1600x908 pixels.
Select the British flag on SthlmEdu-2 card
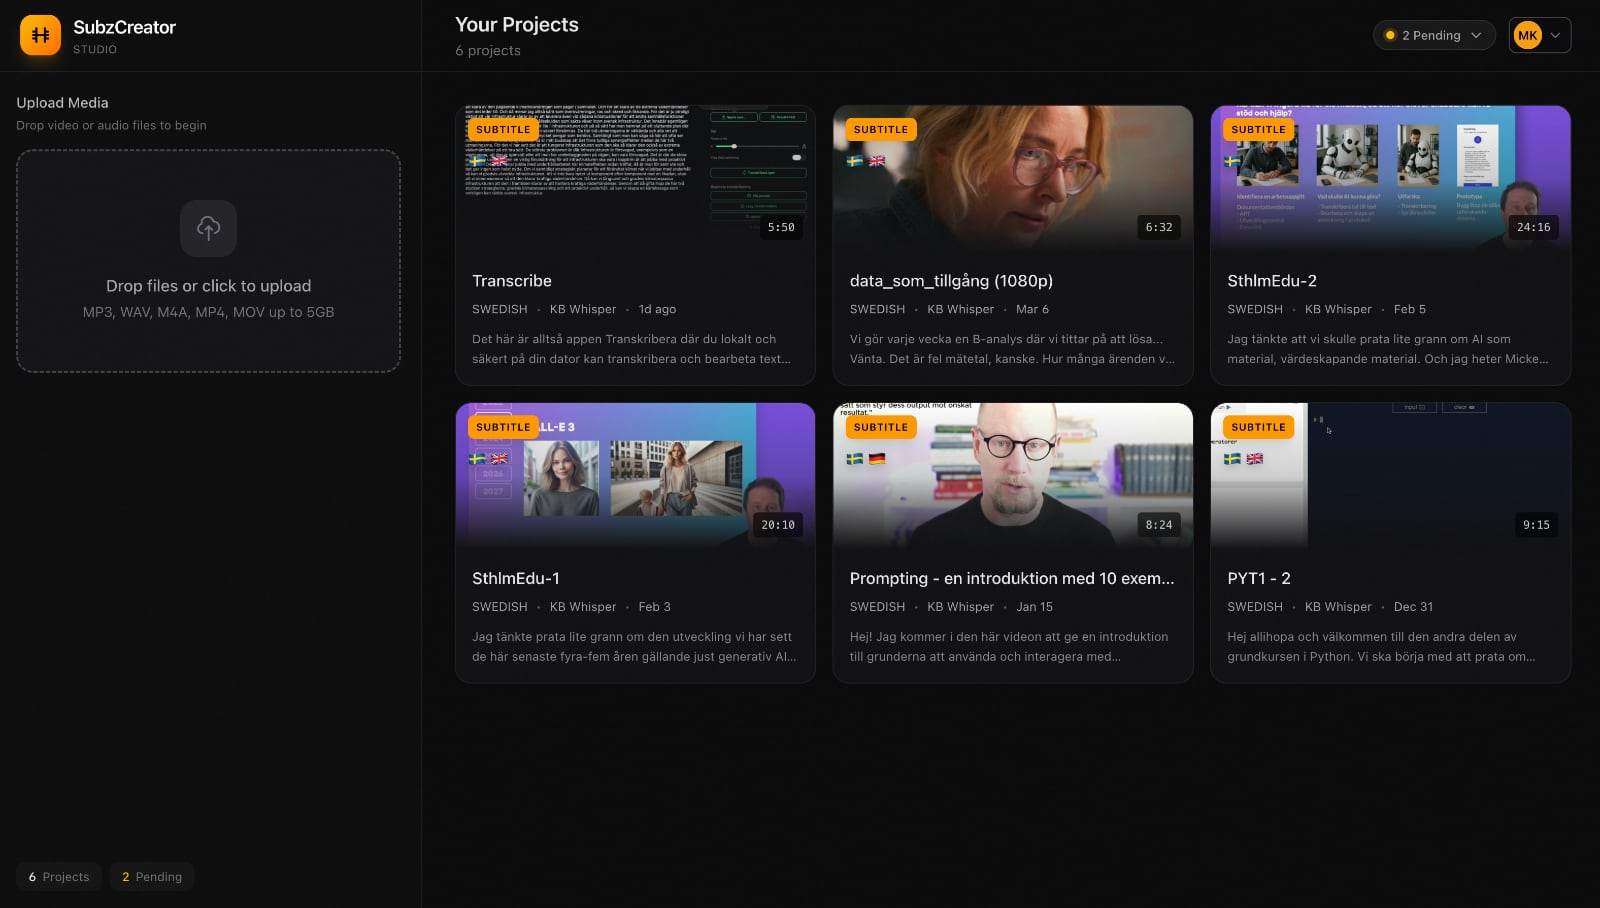1257,160
